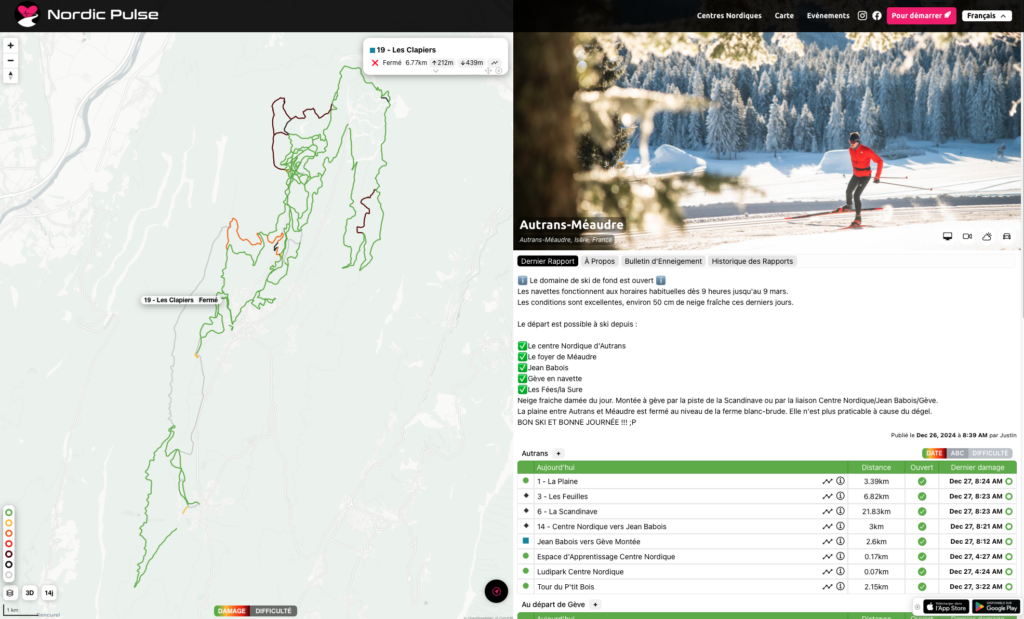This screenshot has height=619, width=1024.
Task: Get the app on Google Play badge
Action: pyautogui.click(x=996, y=607)
